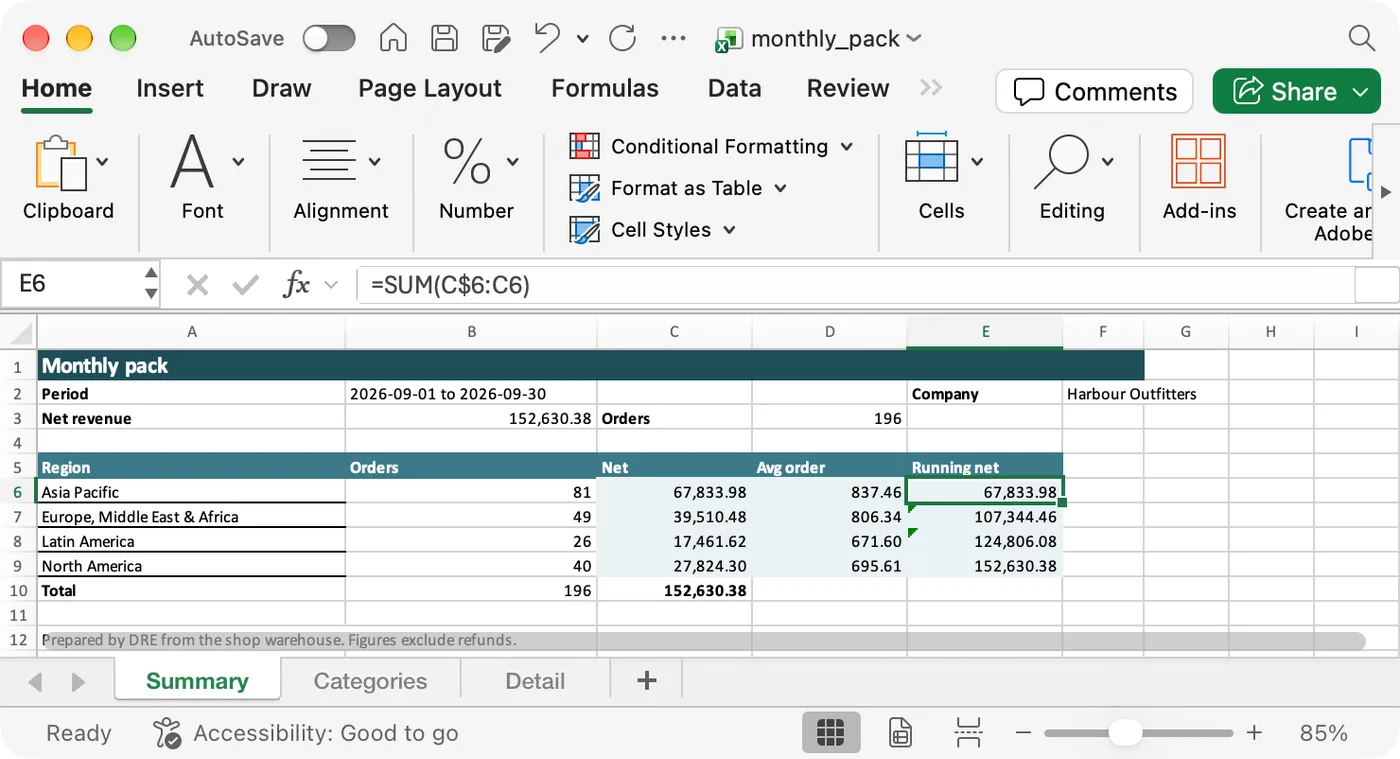Open the Editing group
The height and width of the screenshot is (759, 1400).
[1072, 177]
